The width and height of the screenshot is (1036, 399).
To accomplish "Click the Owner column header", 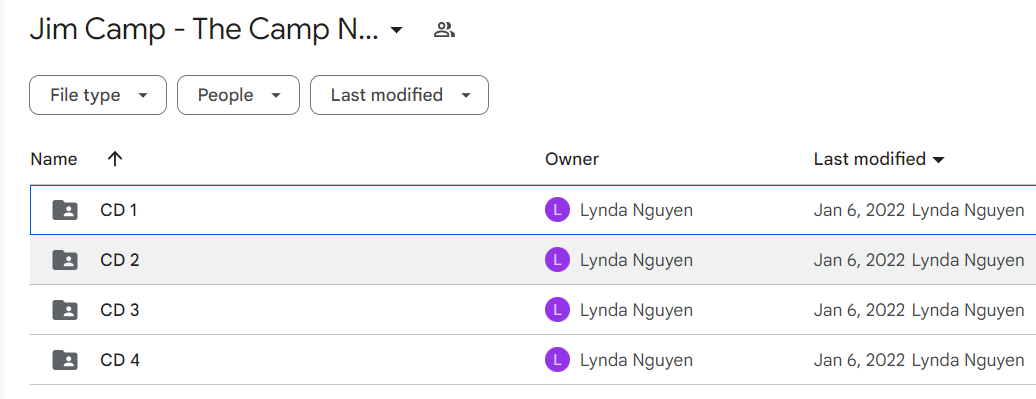I will 572,159.
